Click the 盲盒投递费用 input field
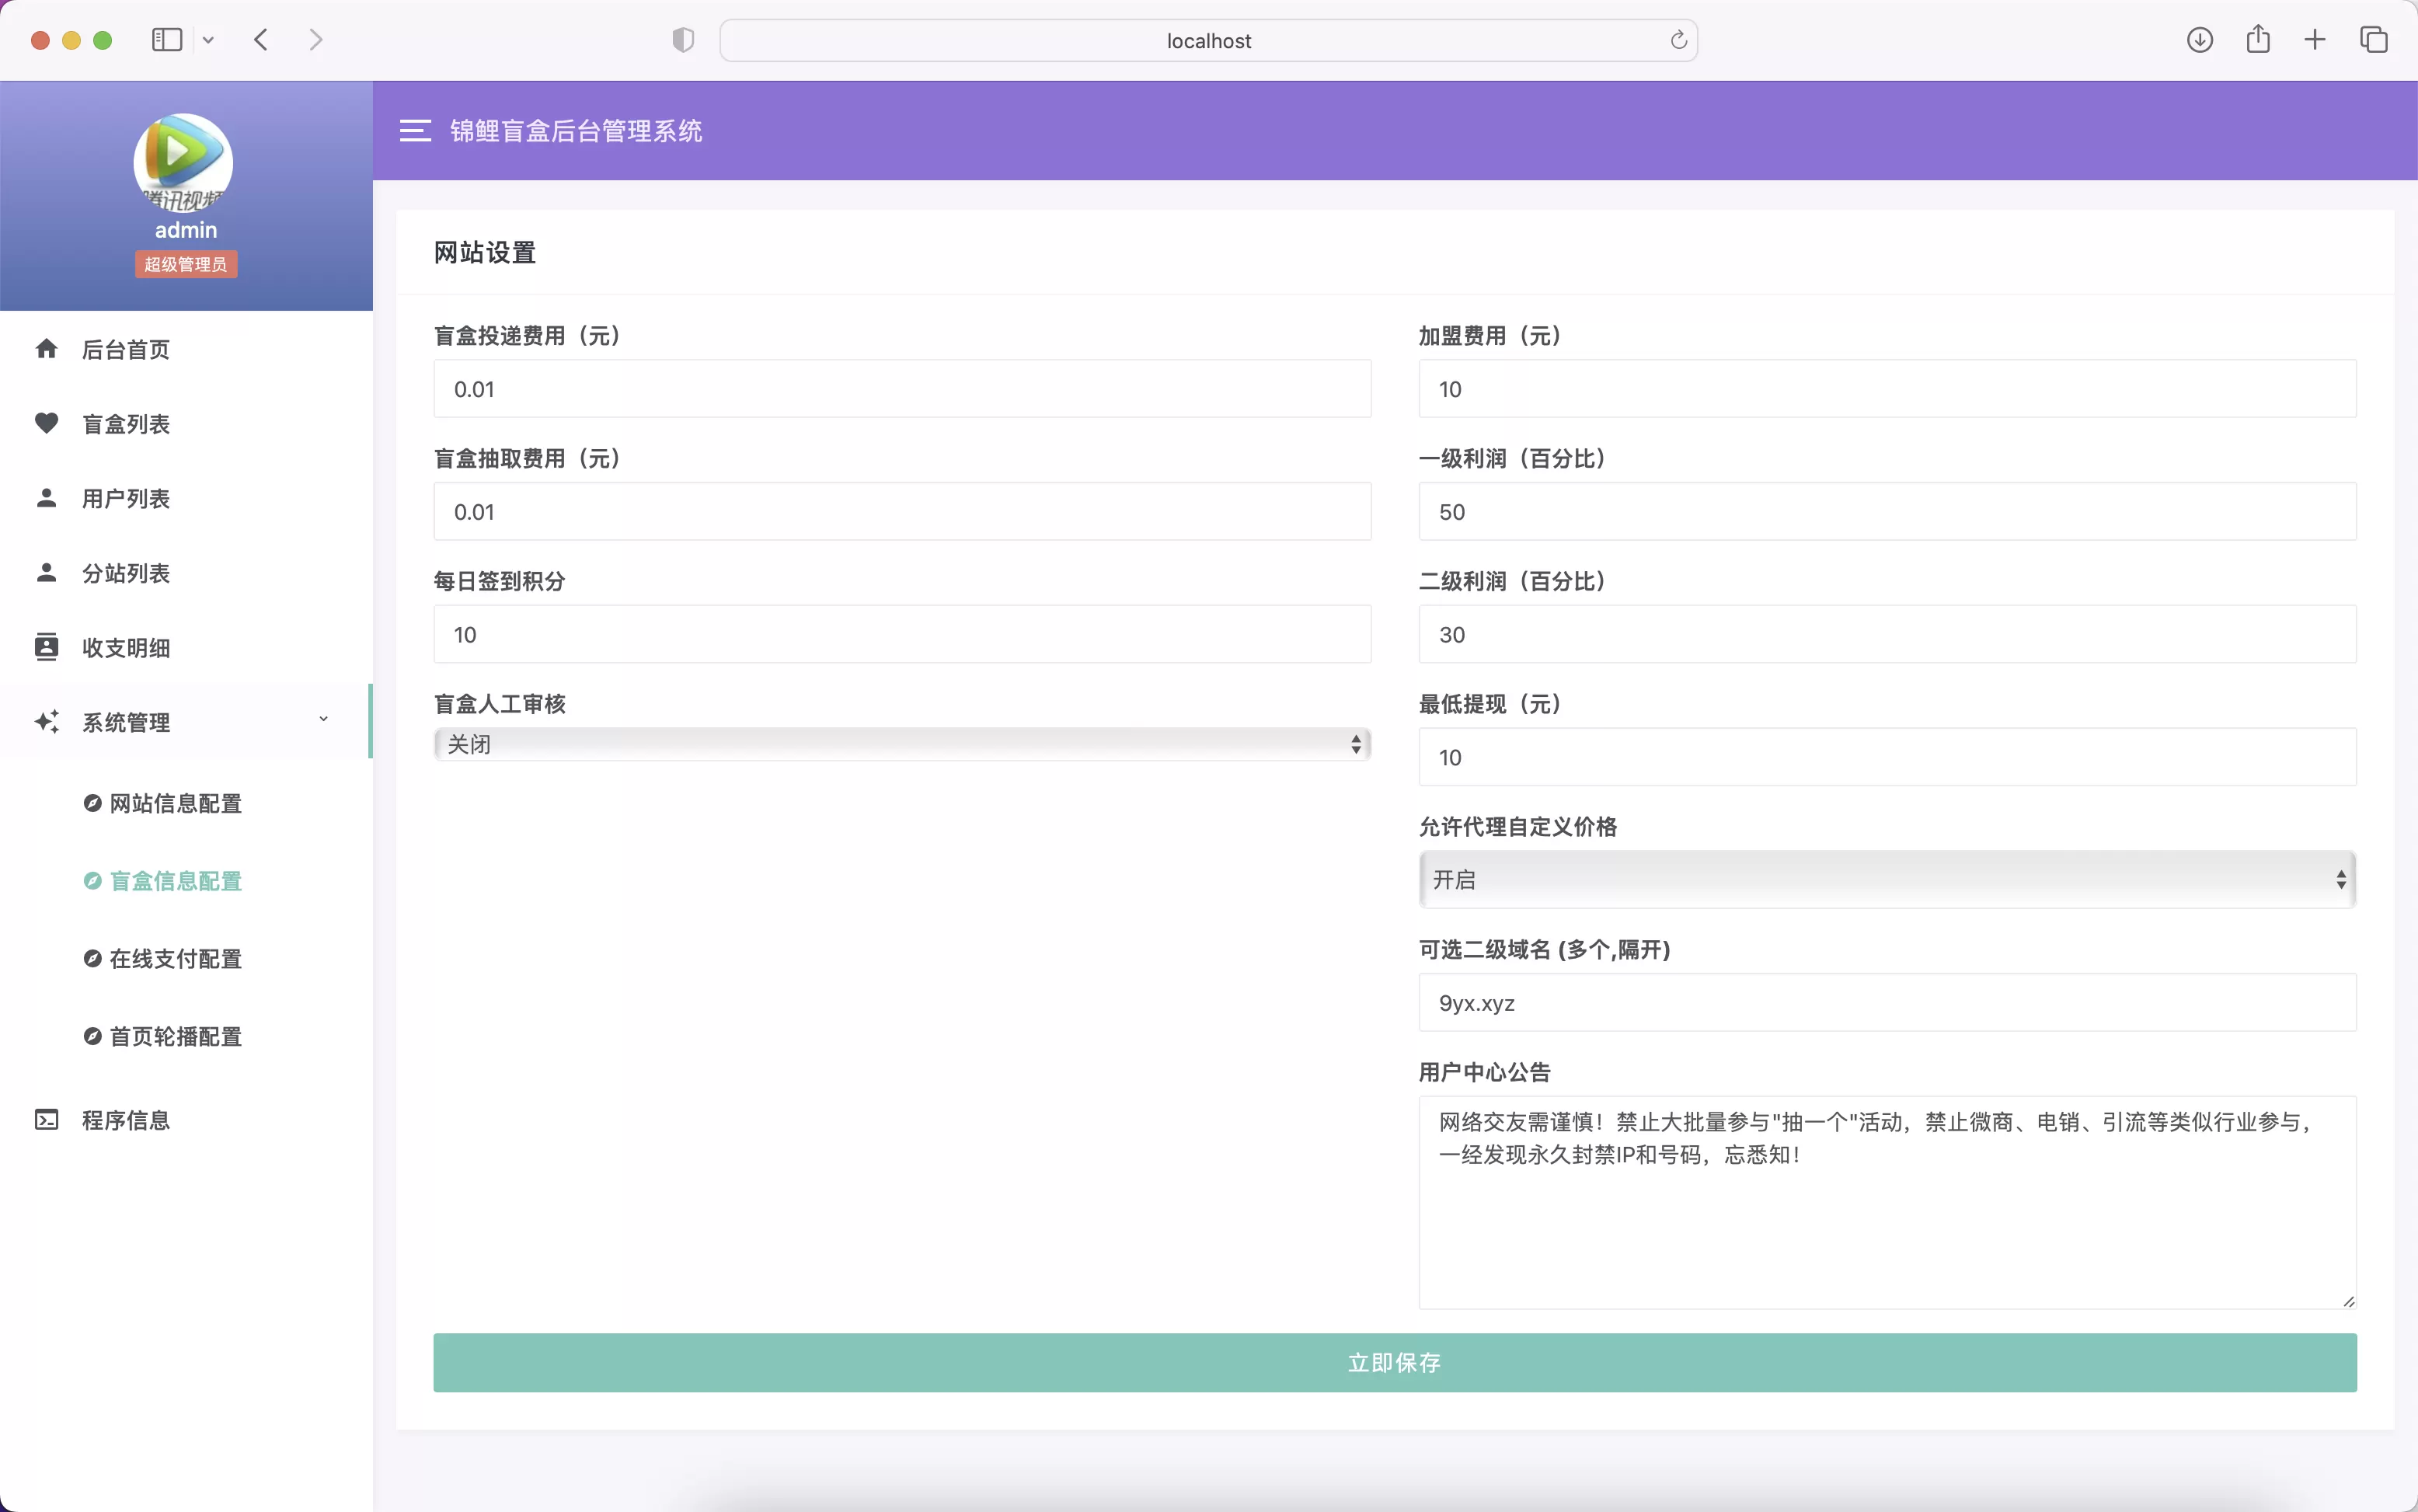 click(x=902, y=389)
